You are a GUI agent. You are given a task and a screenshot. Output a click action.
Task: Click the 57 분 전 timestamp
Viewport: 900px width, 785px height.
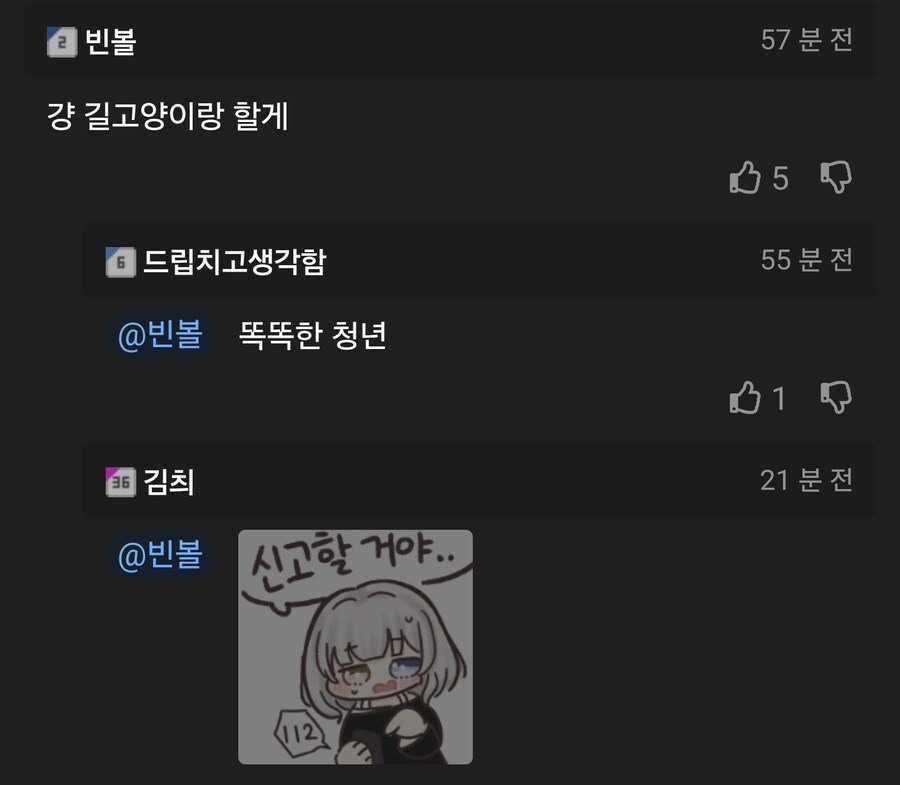coord(806,40)
